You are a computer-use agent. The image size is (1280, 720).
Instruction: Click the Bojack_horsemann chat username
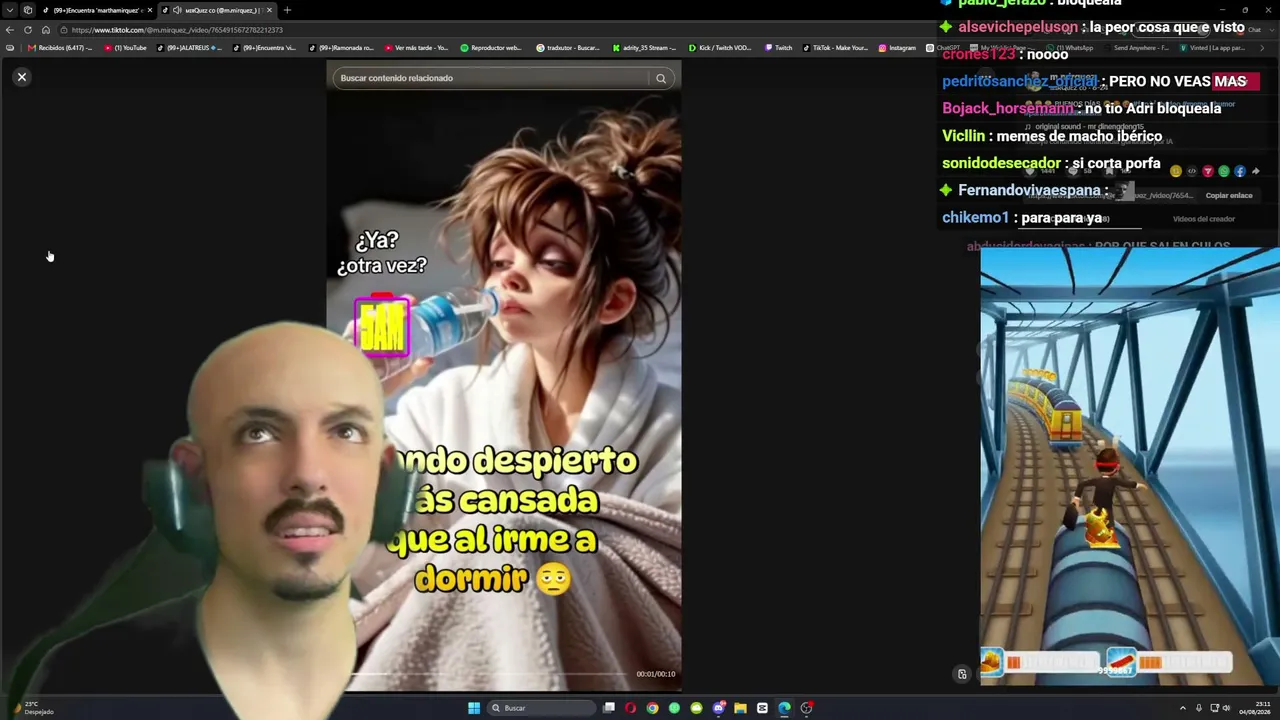1009,108
